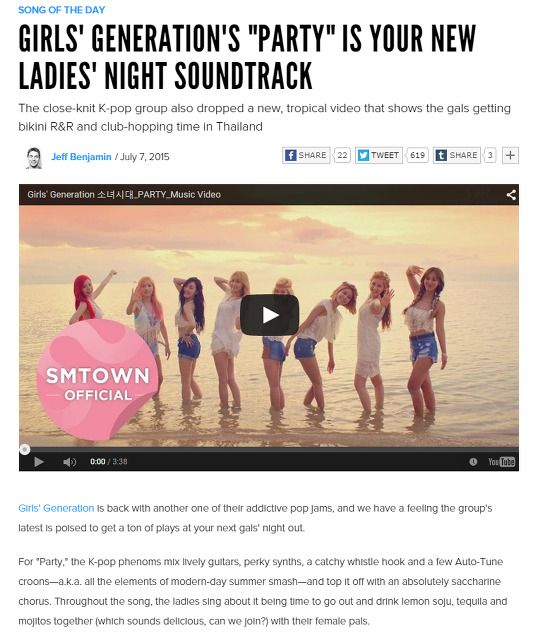Click the small play button in player controls
This screenshot has width=550, height=640.
39,462
